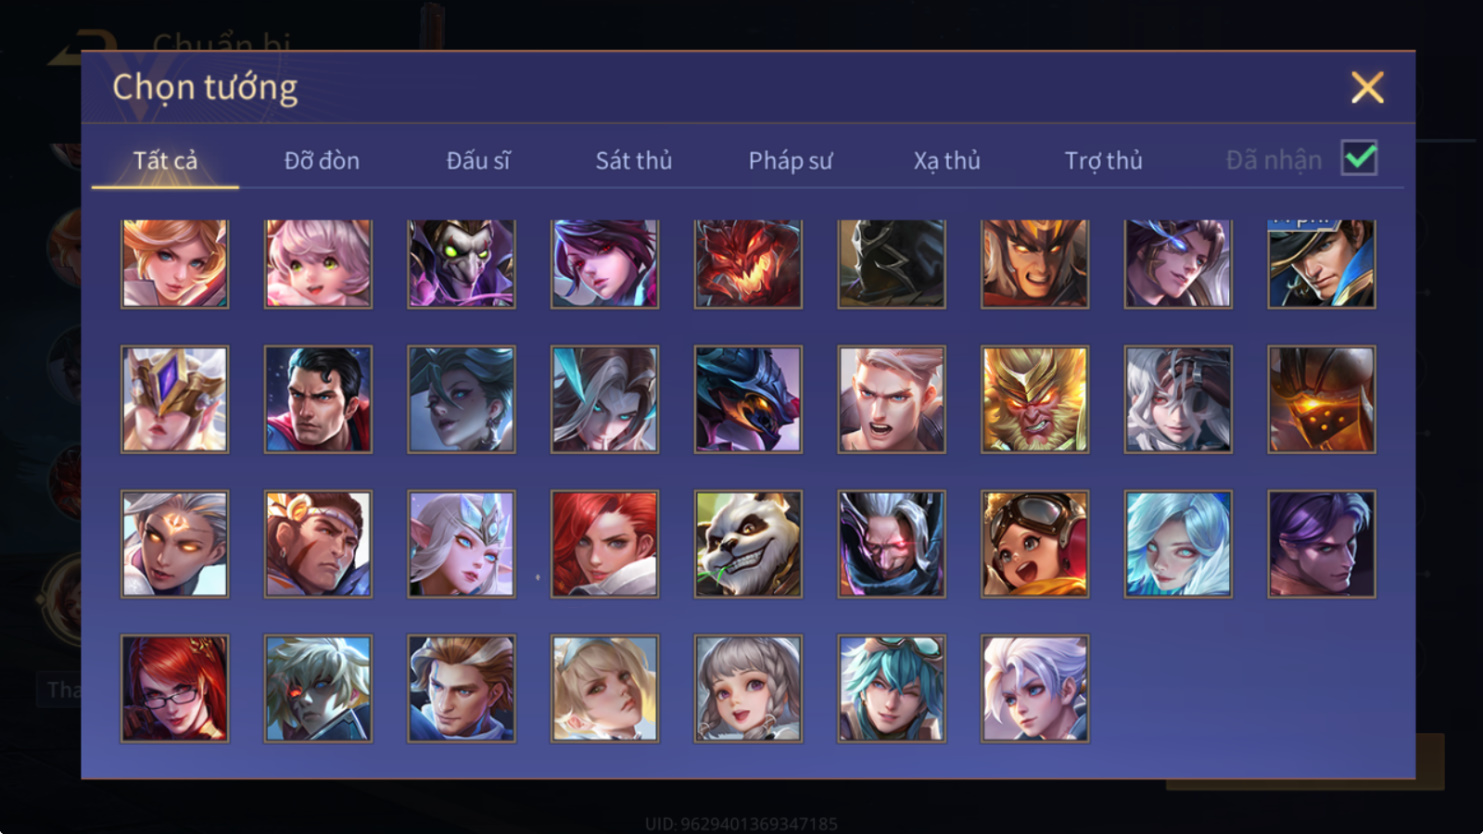The width and height of the screenshot is (1483, 834).
Task: Open the Sát thủ tab
Action: pyautogui.click(x=634, y=160)
